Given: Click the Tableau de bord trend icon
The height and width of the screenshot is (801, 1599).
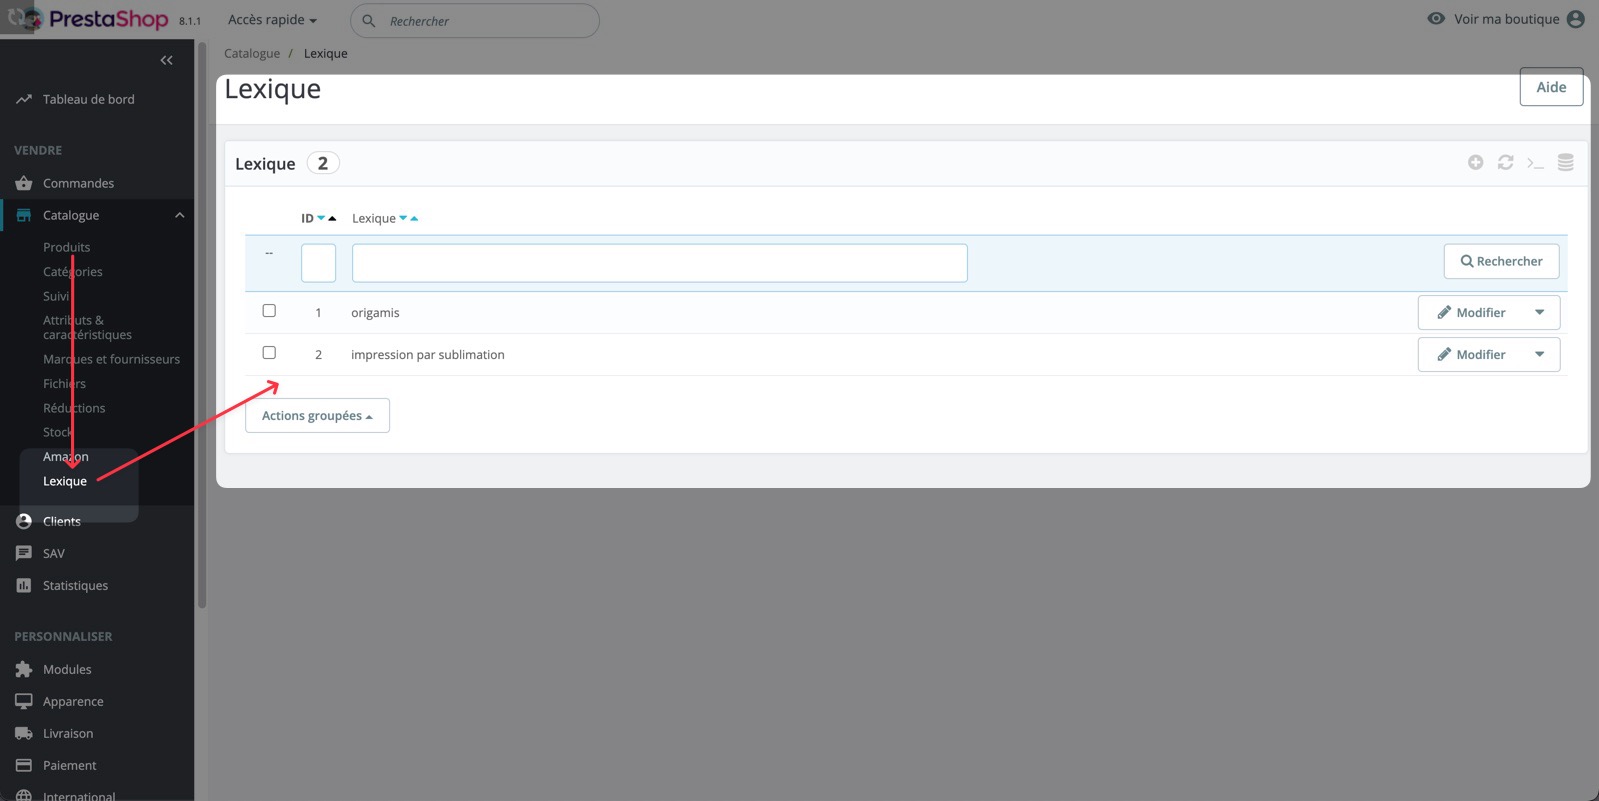Looking at the screenshot, I should point(24,99).
